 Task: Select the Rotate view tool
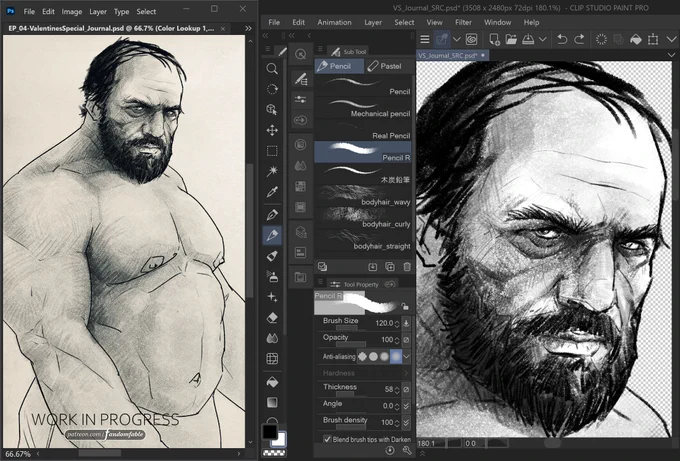[x=272, y=89]
